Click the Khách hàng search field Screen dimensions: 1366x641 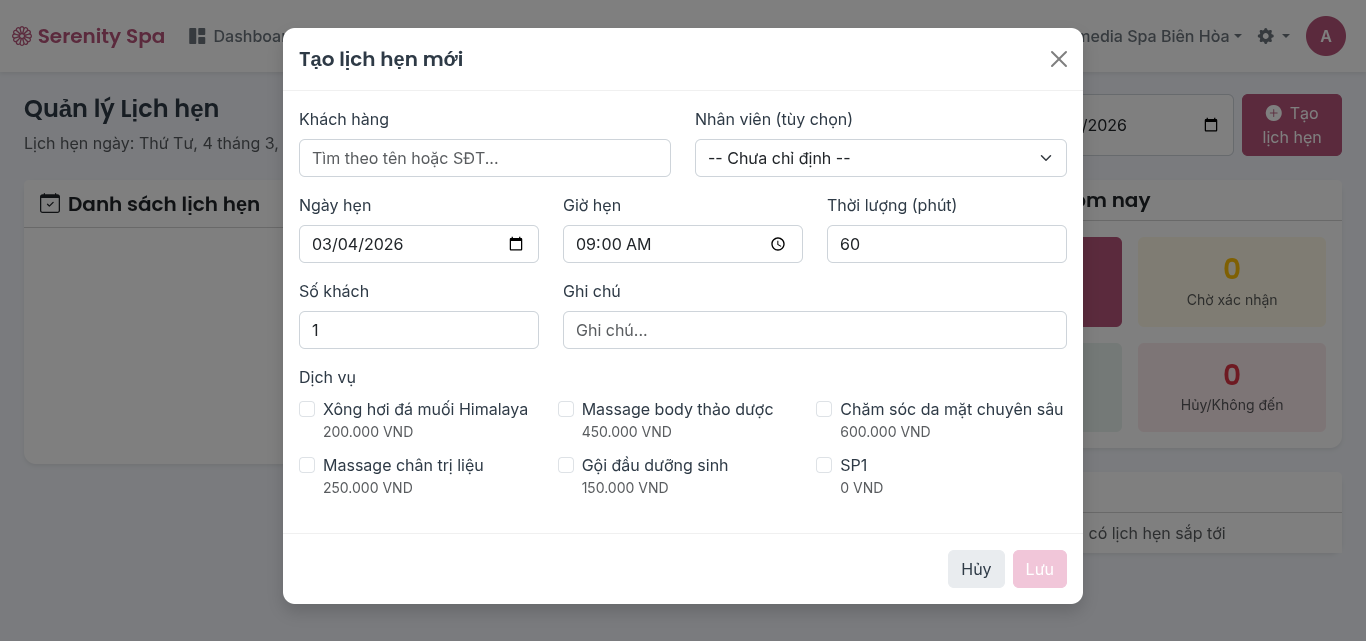(x=484, y=158)
